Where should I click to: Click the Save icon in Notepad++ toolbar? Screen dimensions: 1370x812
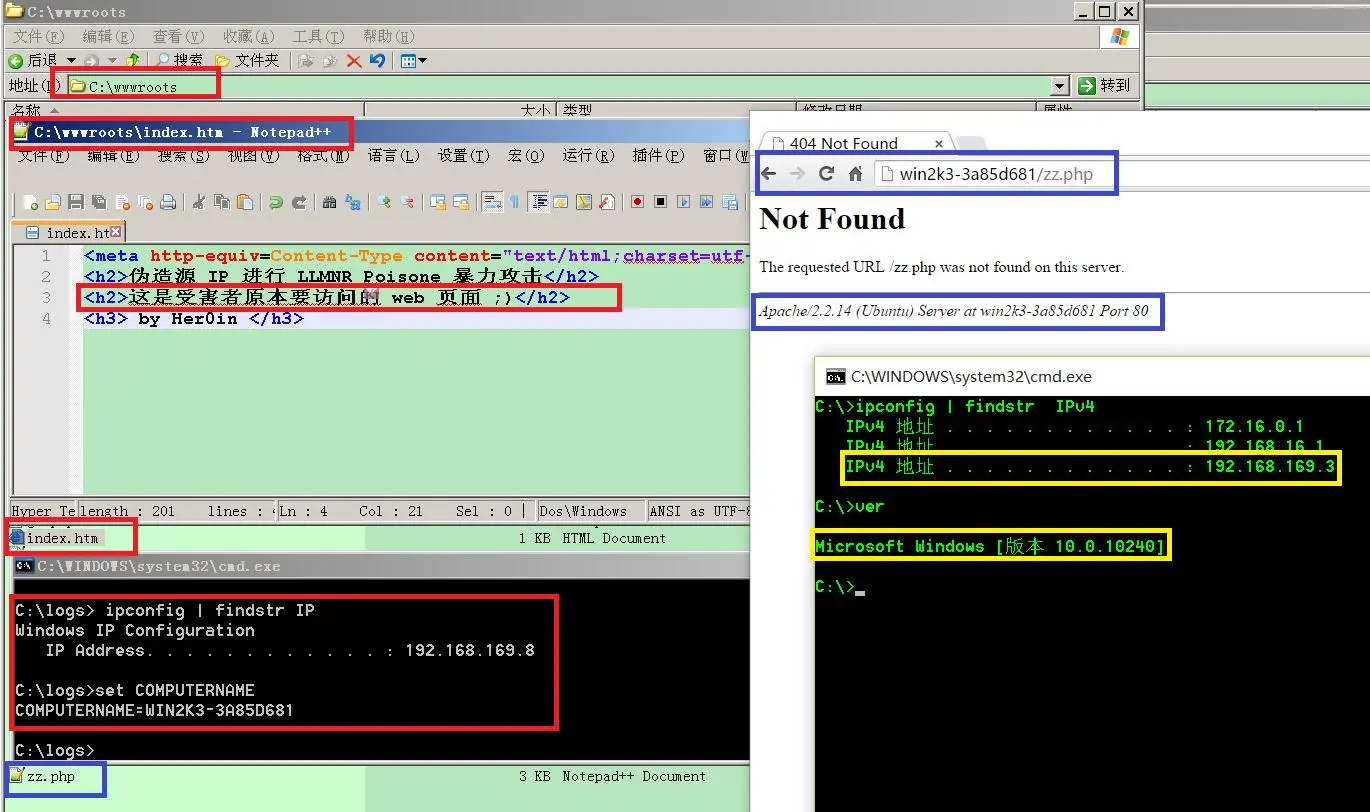click(x=75, y=202)
